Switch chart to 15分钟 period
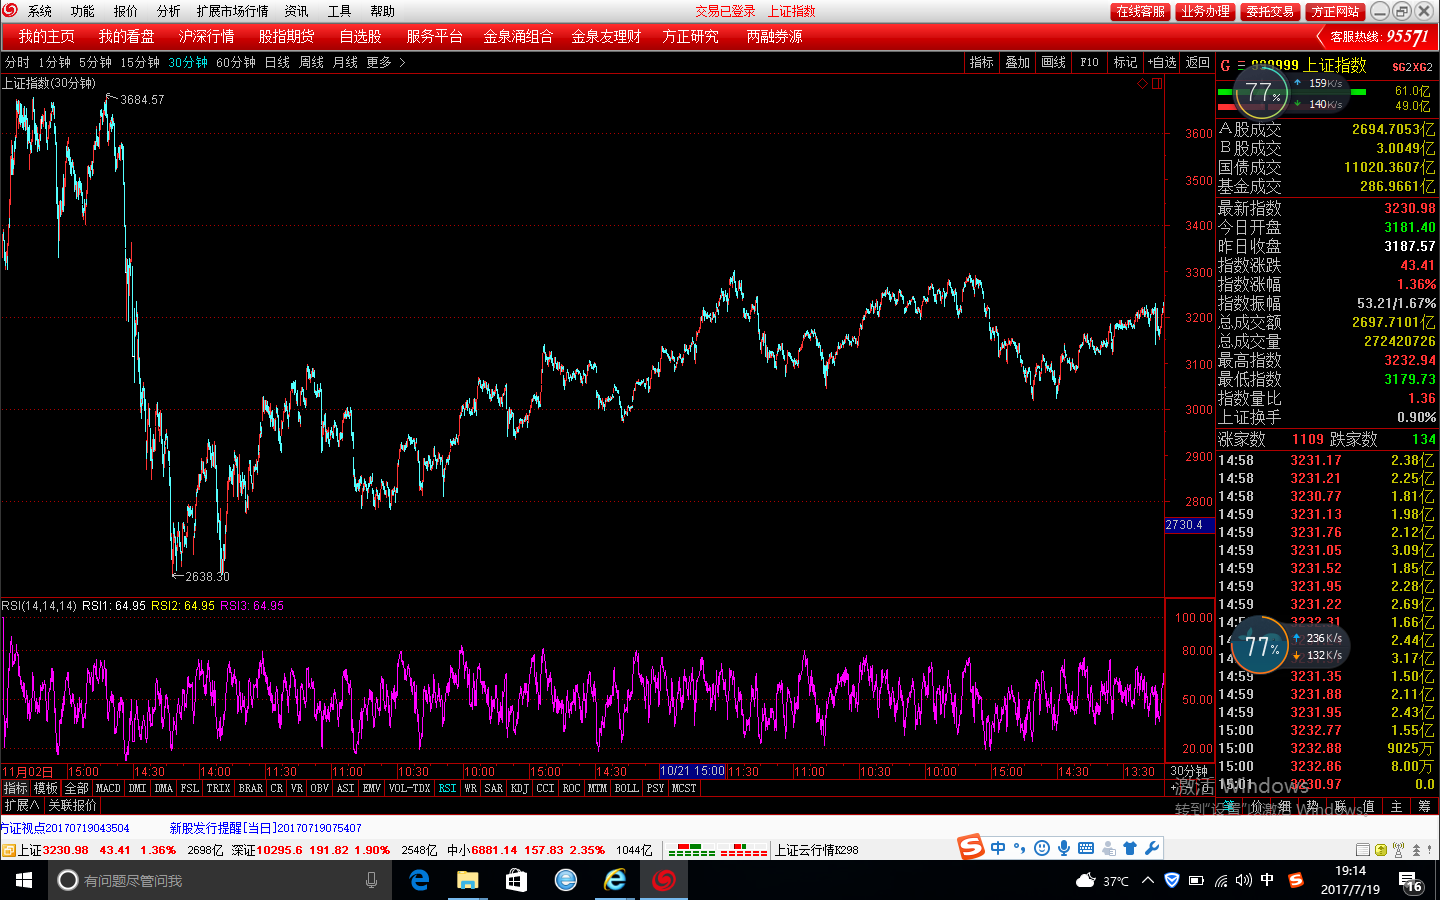 pos(140,62)
